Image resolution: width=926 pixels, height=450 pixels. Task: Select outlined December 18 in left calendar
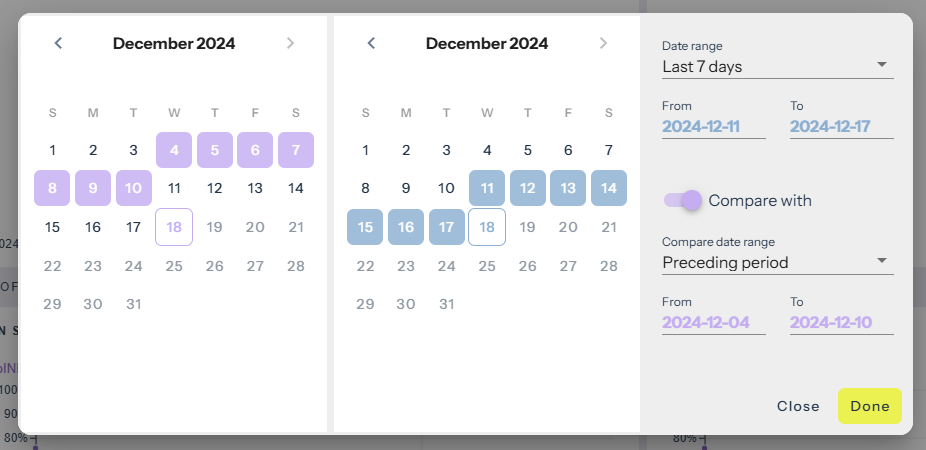click(174, 227)
